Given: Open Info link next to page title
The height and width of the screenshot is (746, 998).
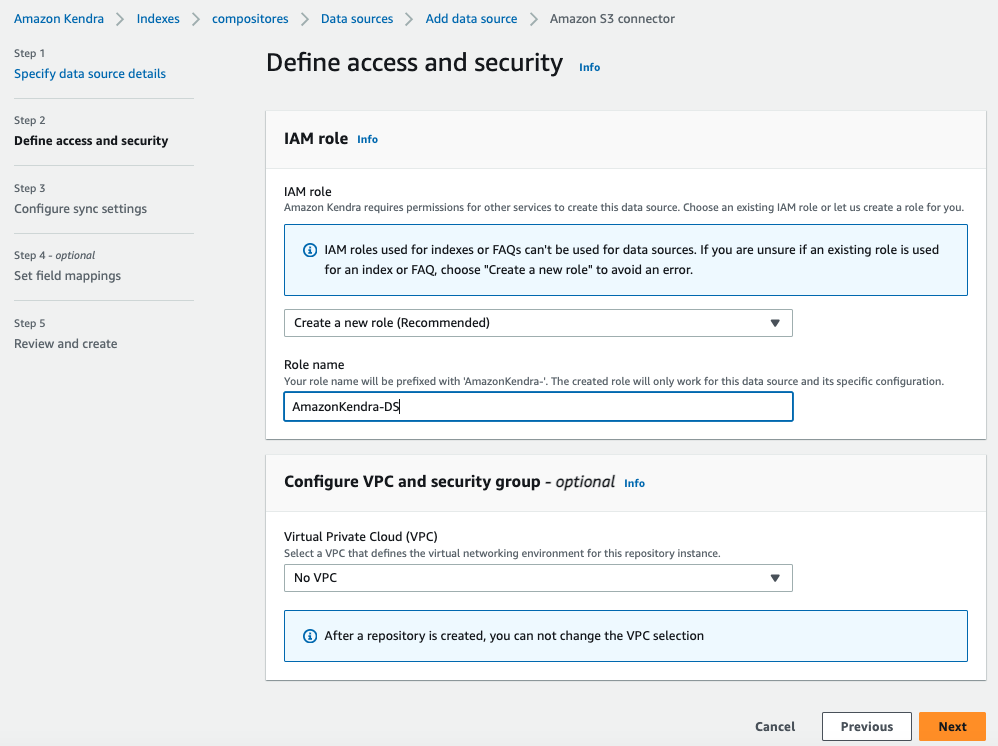Looking at the screenshot, I should click(589, 67).
